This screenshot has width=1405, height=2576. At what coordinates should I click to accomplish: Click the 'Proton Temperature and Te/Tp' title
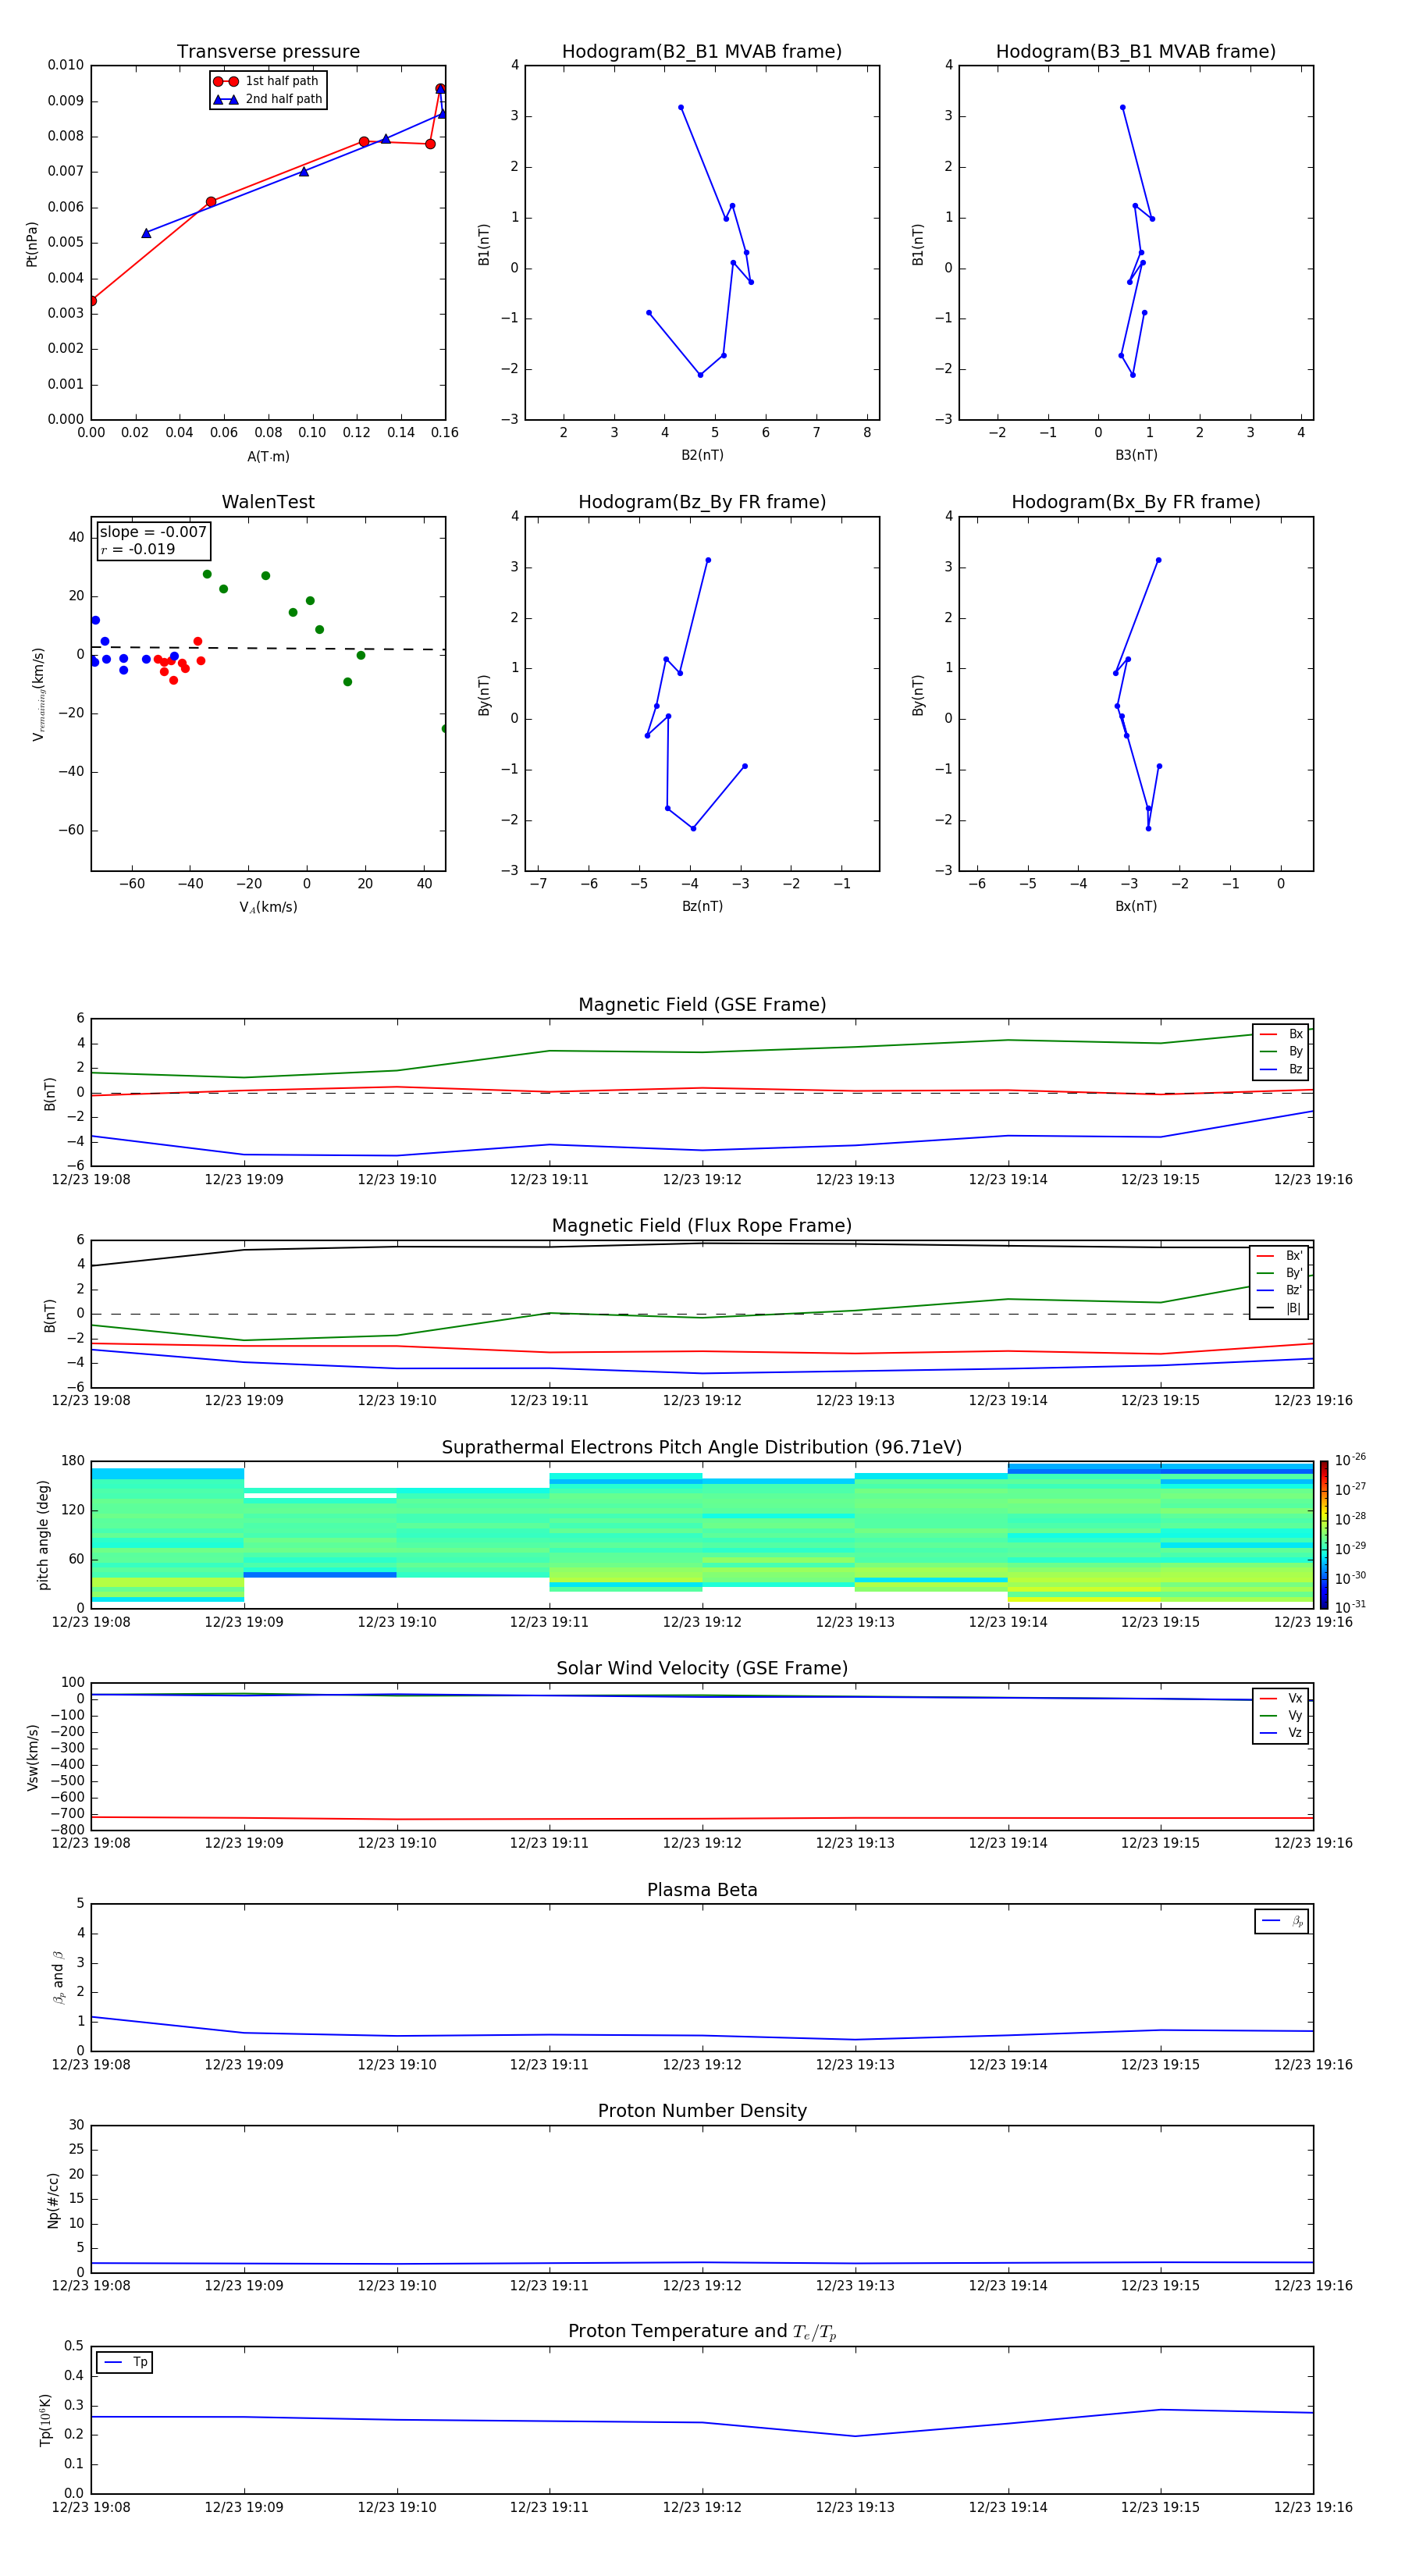click(702, 2331)
